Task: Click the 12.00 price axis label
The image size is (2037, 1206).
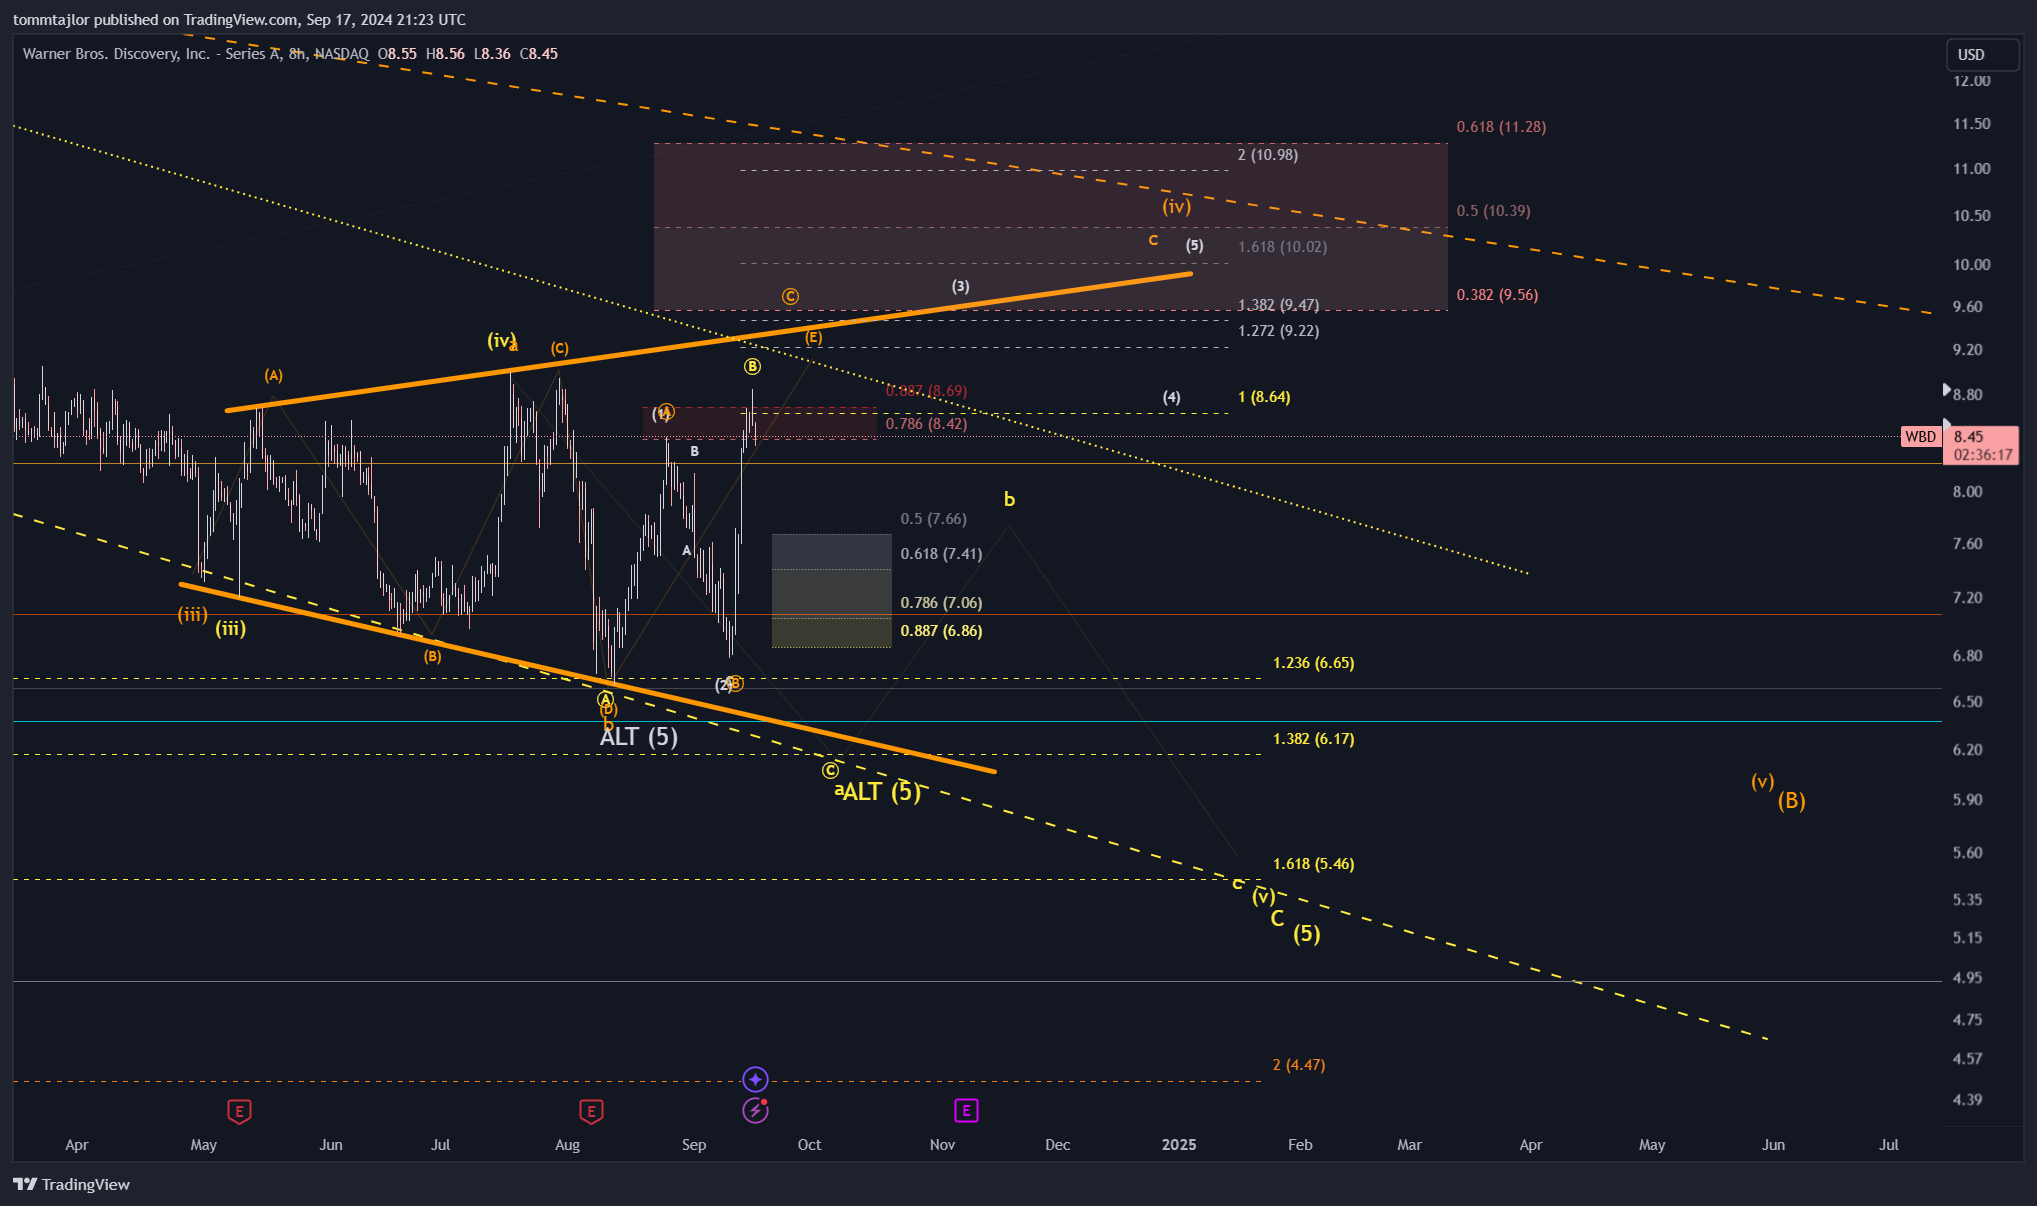Action: [1972, 81]
